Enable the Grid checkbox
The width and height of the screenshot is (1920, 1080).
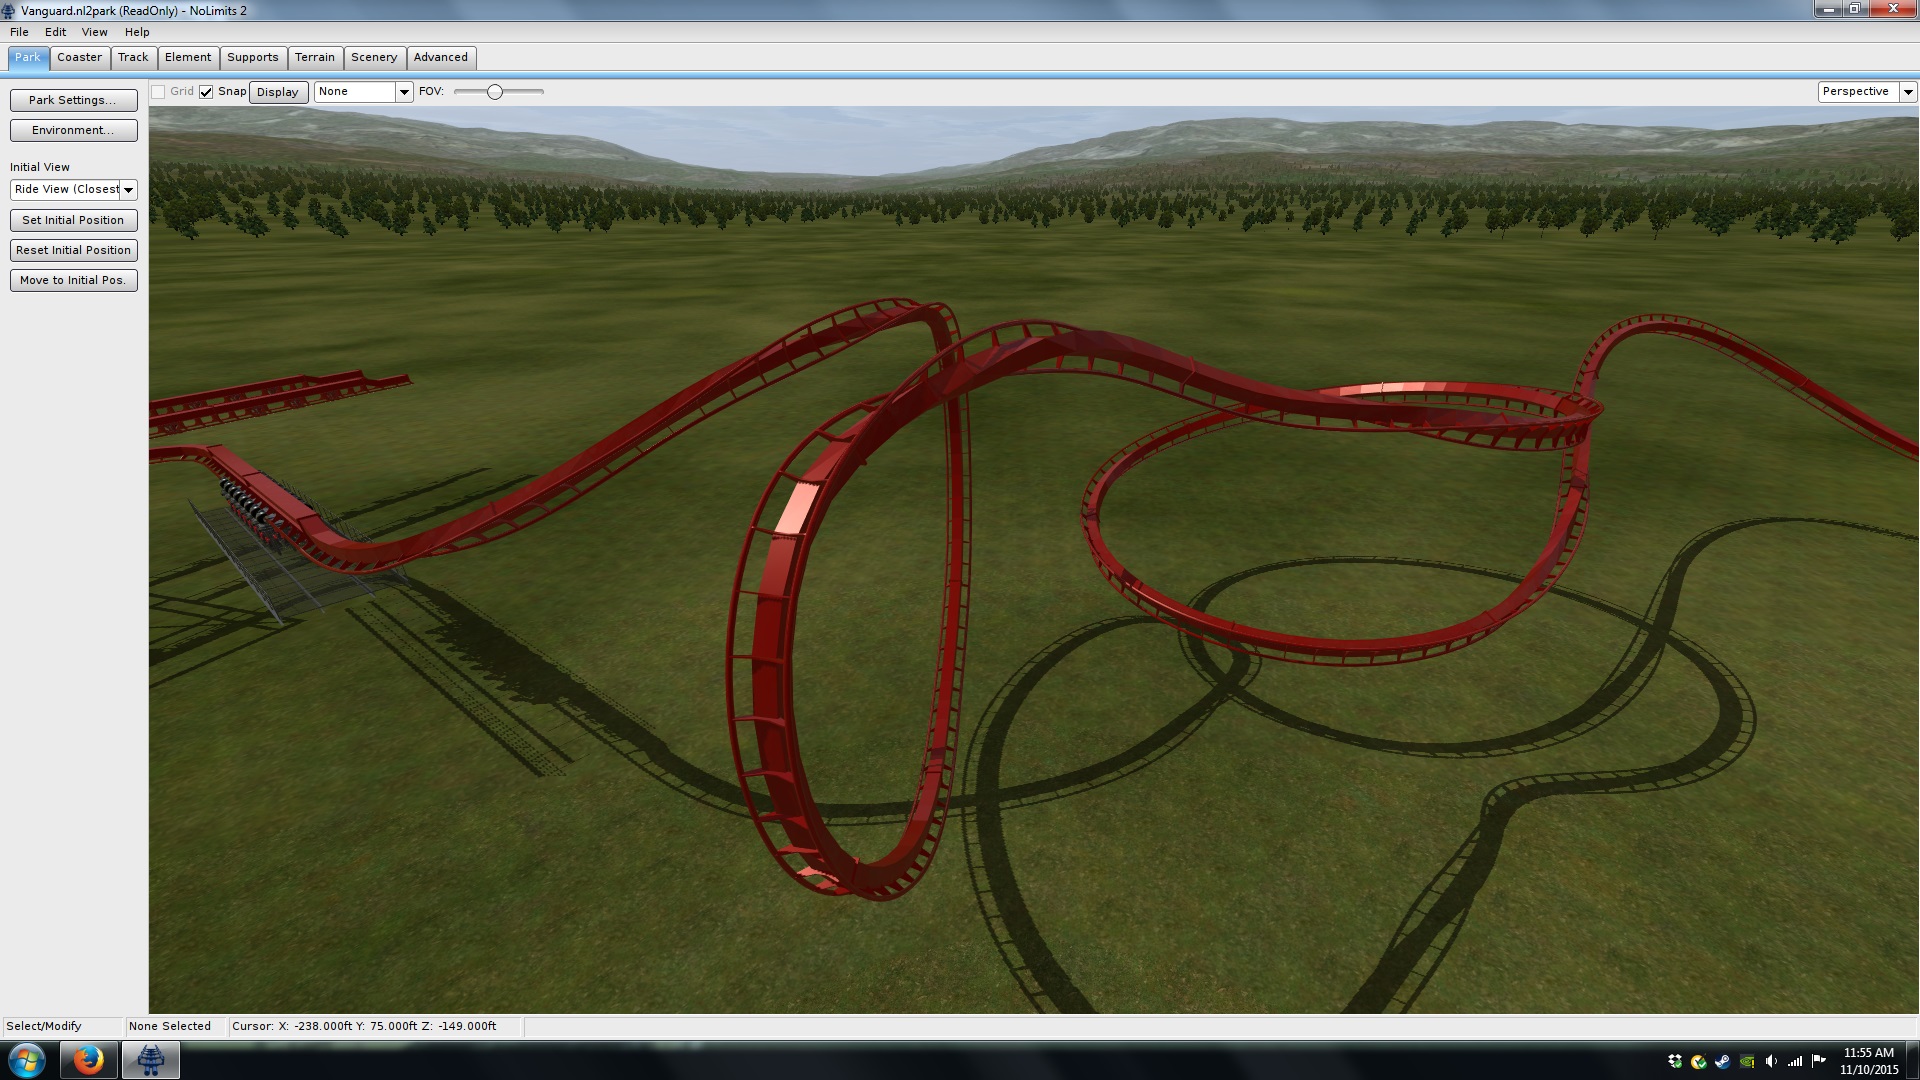158,92
